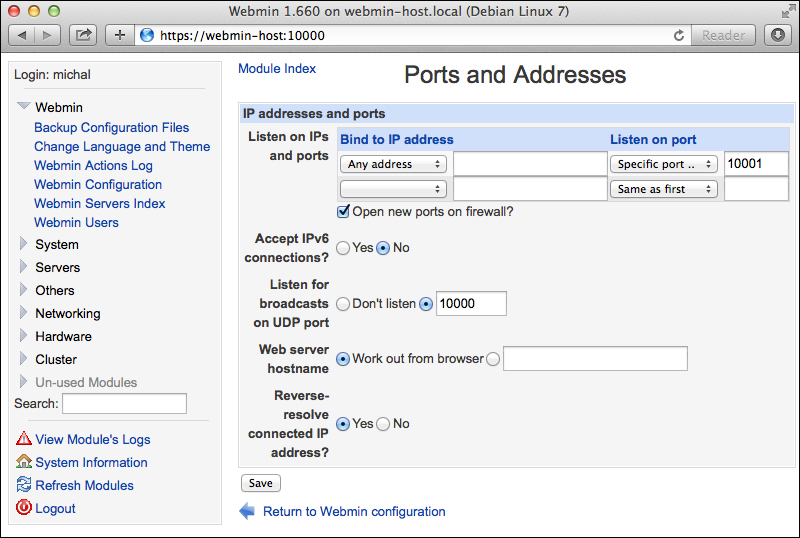
Task: Expand the Servers category
Action: [23, 266]
